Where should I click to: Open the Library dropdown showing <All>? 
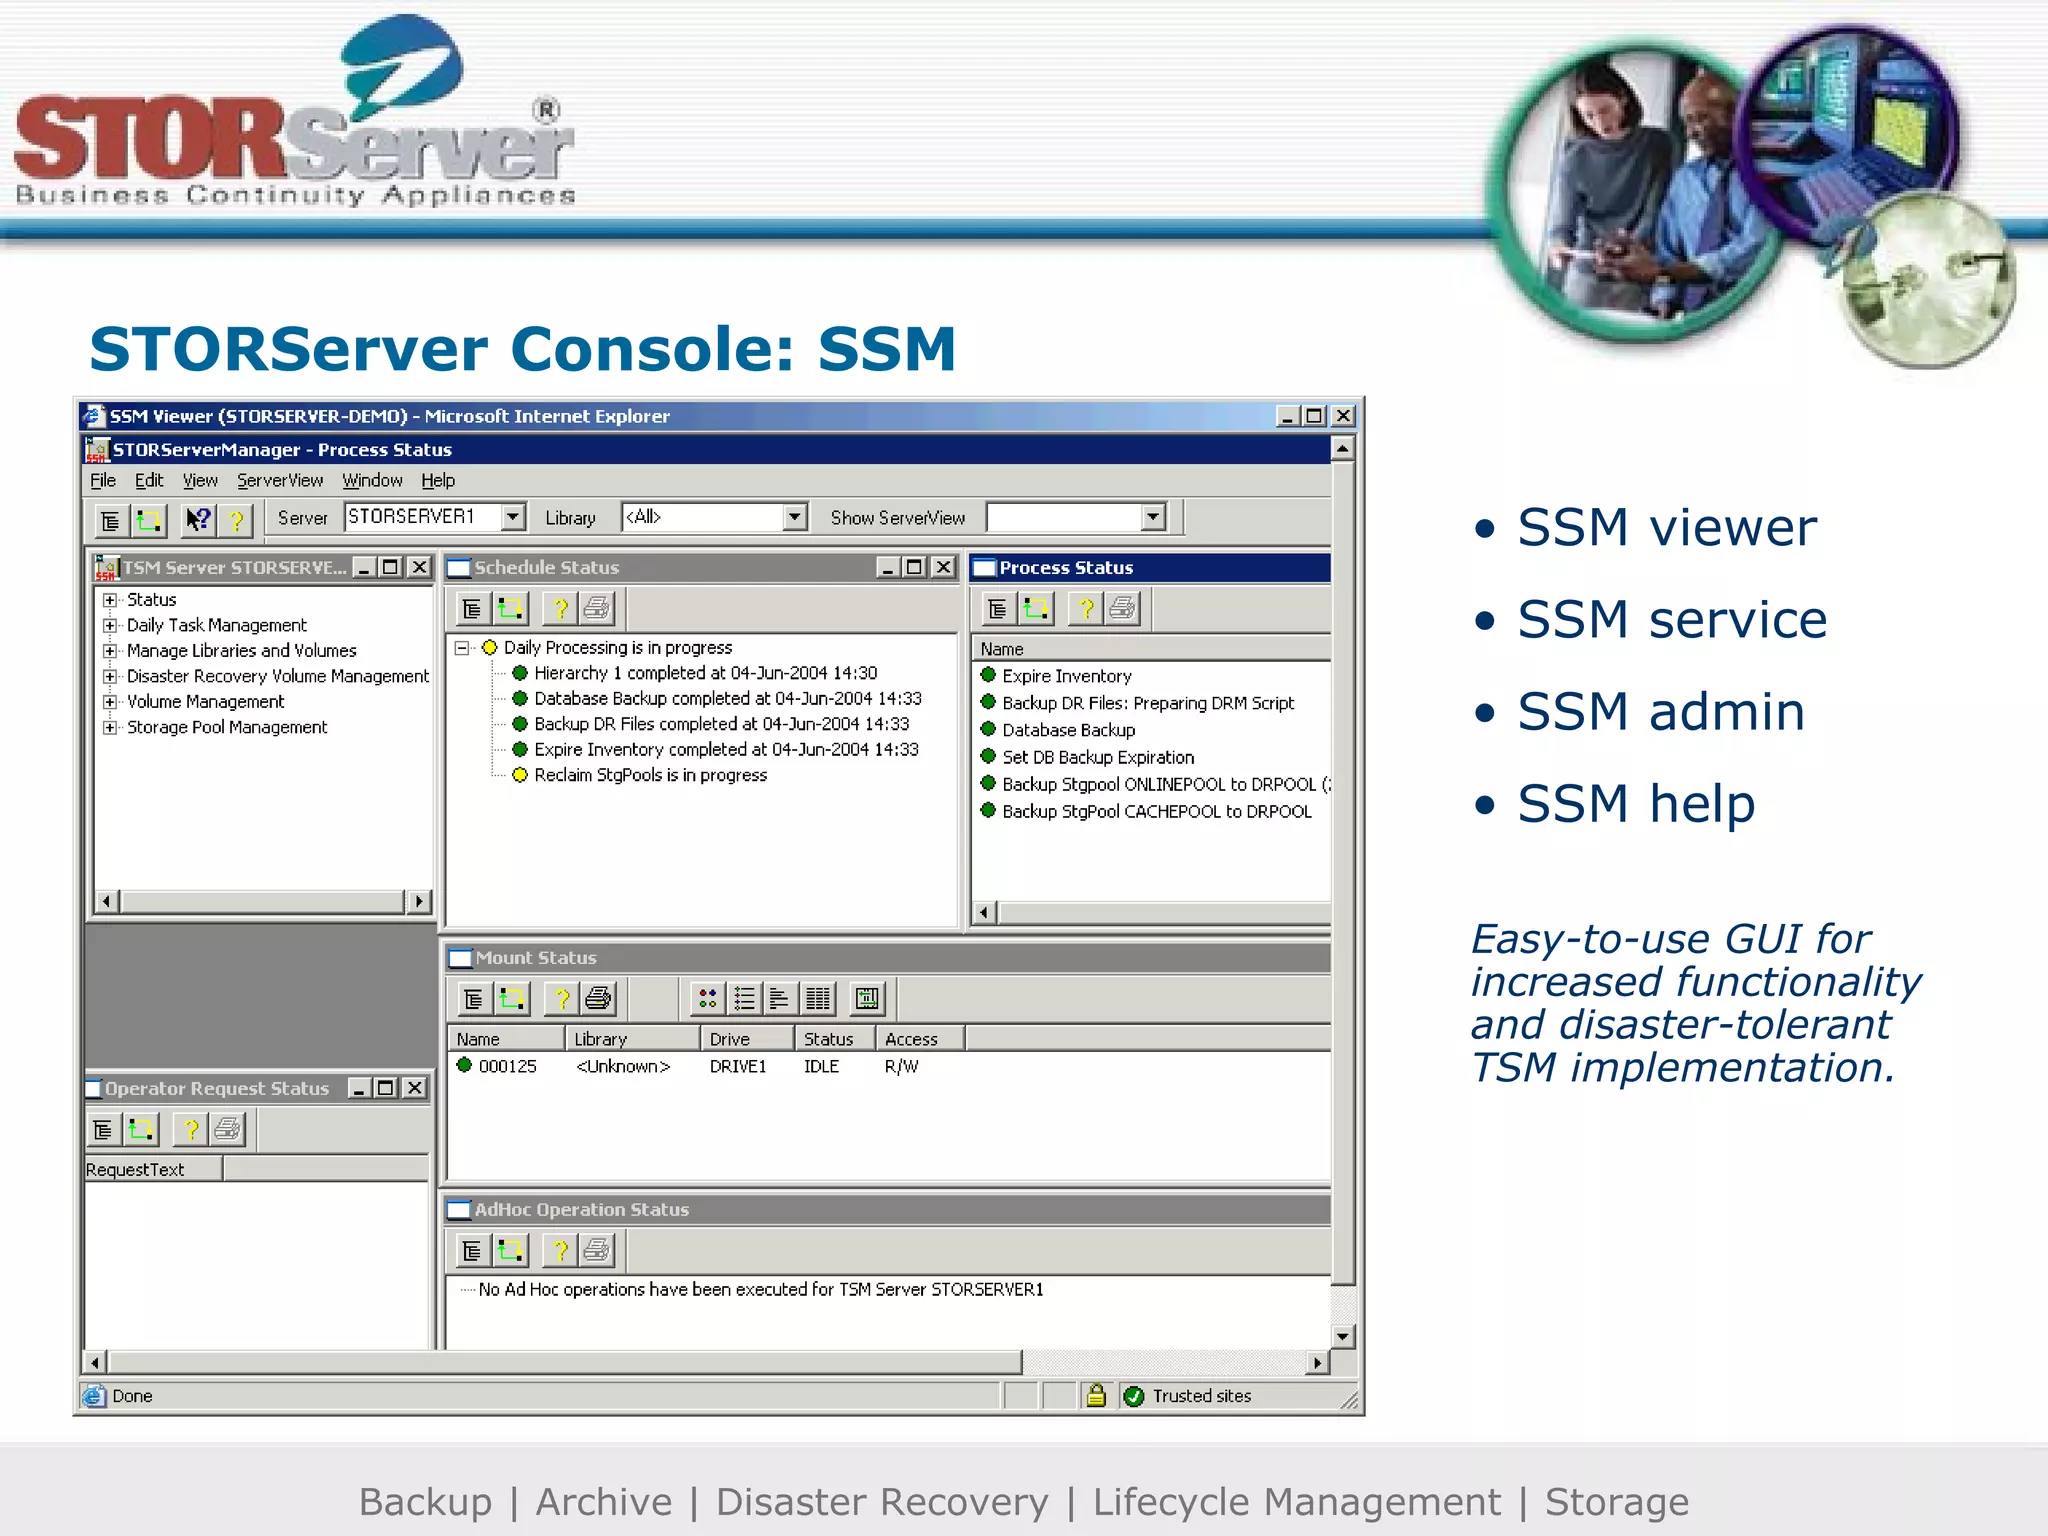[x=794, y=517]
